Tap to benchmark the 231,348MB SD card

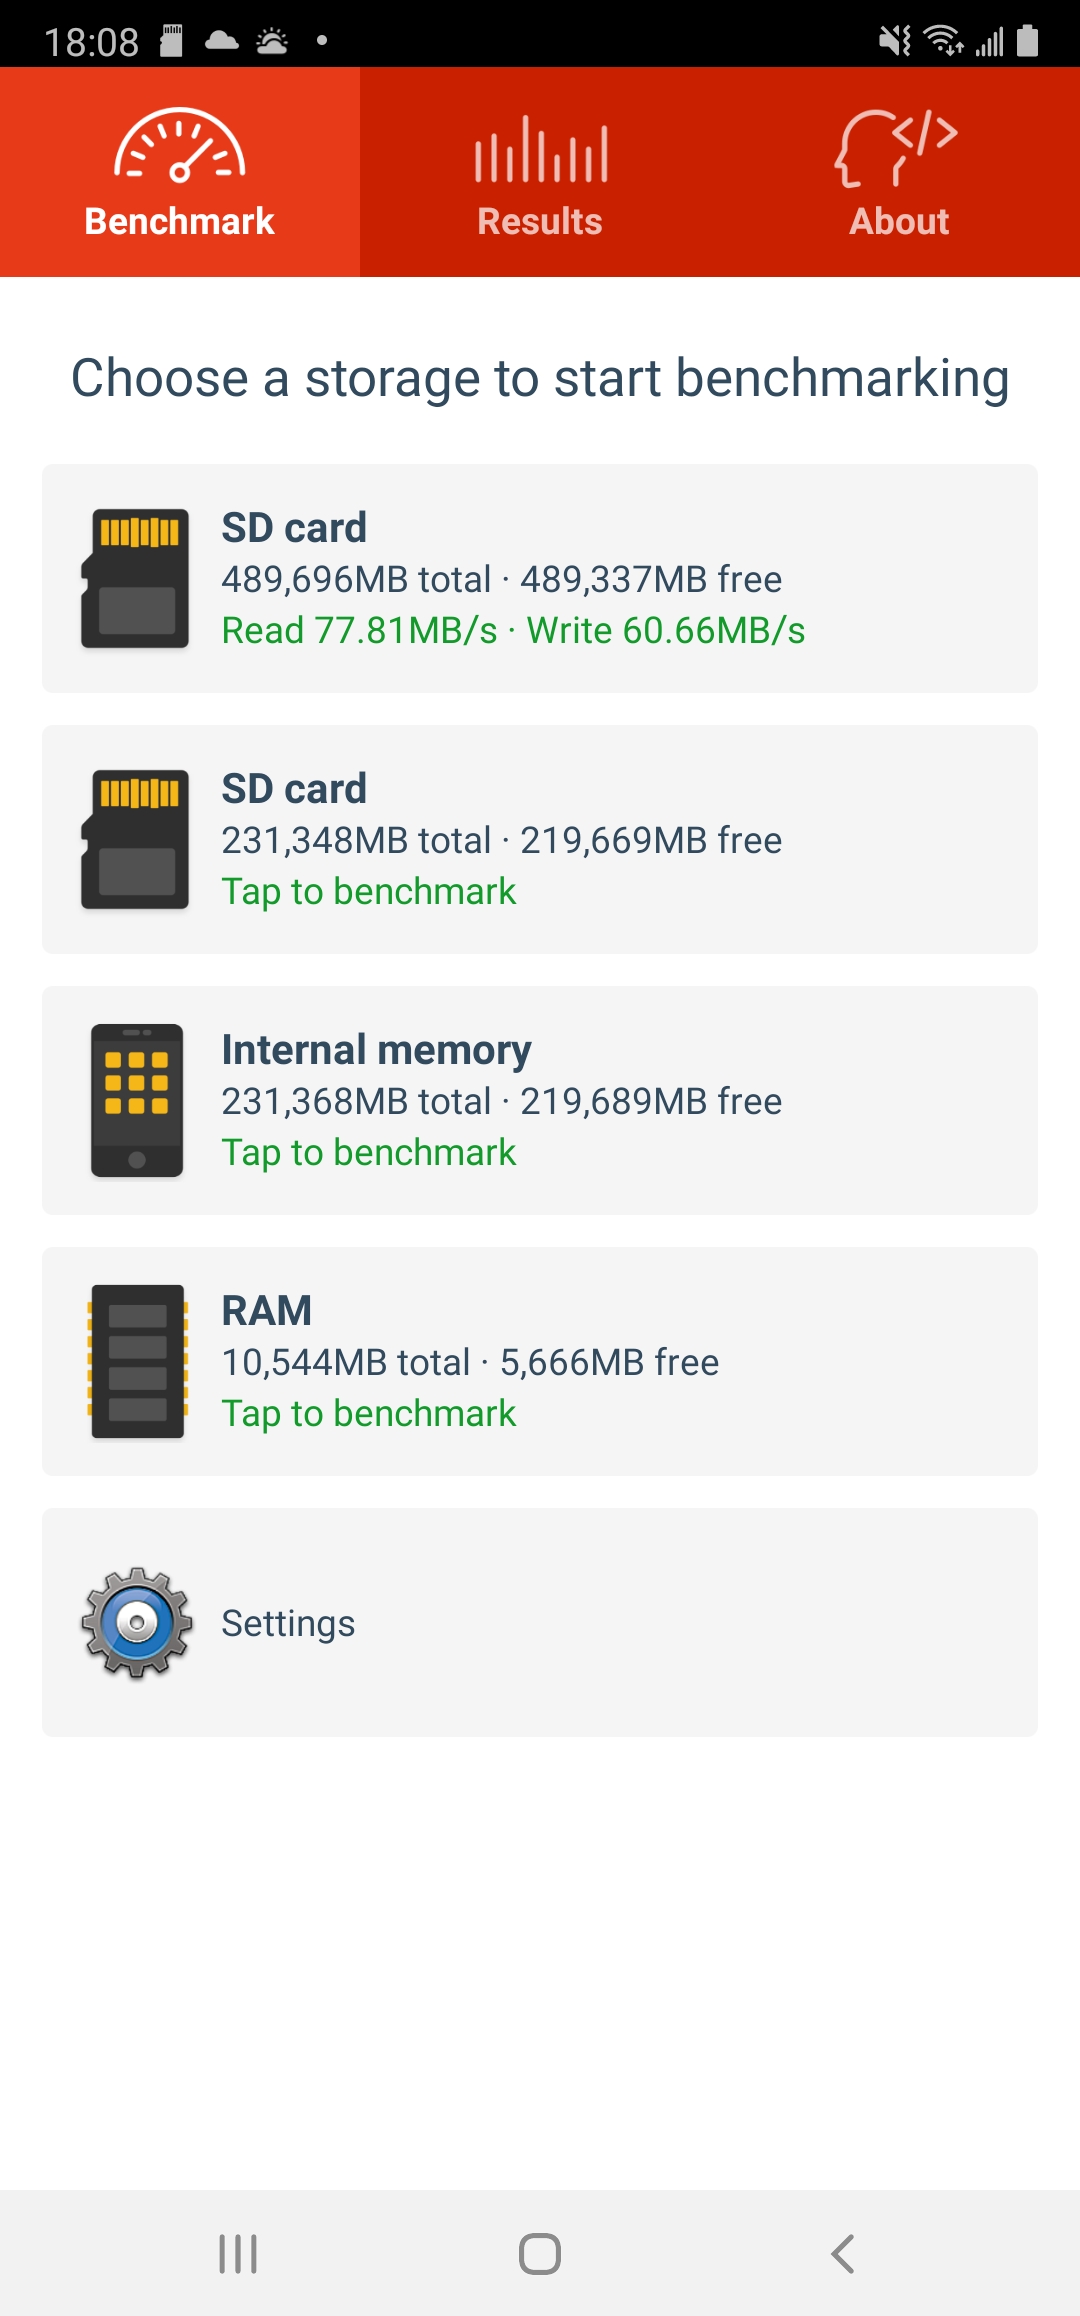tap(369, 891)
